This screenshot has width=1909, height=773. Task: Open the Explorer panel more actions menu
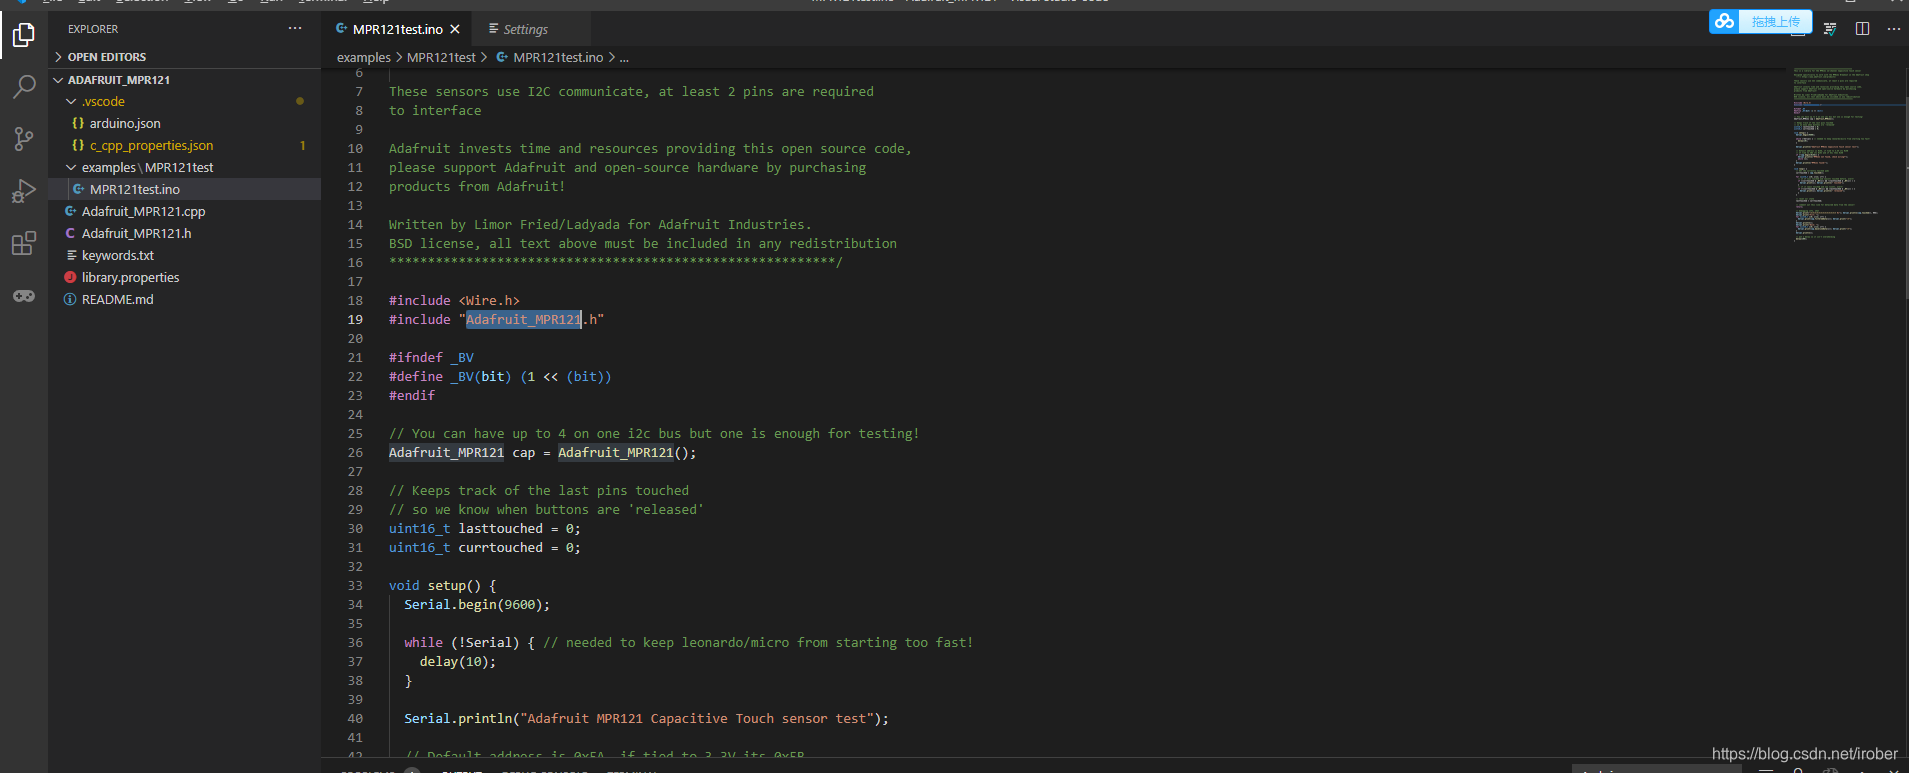(295, 29)
